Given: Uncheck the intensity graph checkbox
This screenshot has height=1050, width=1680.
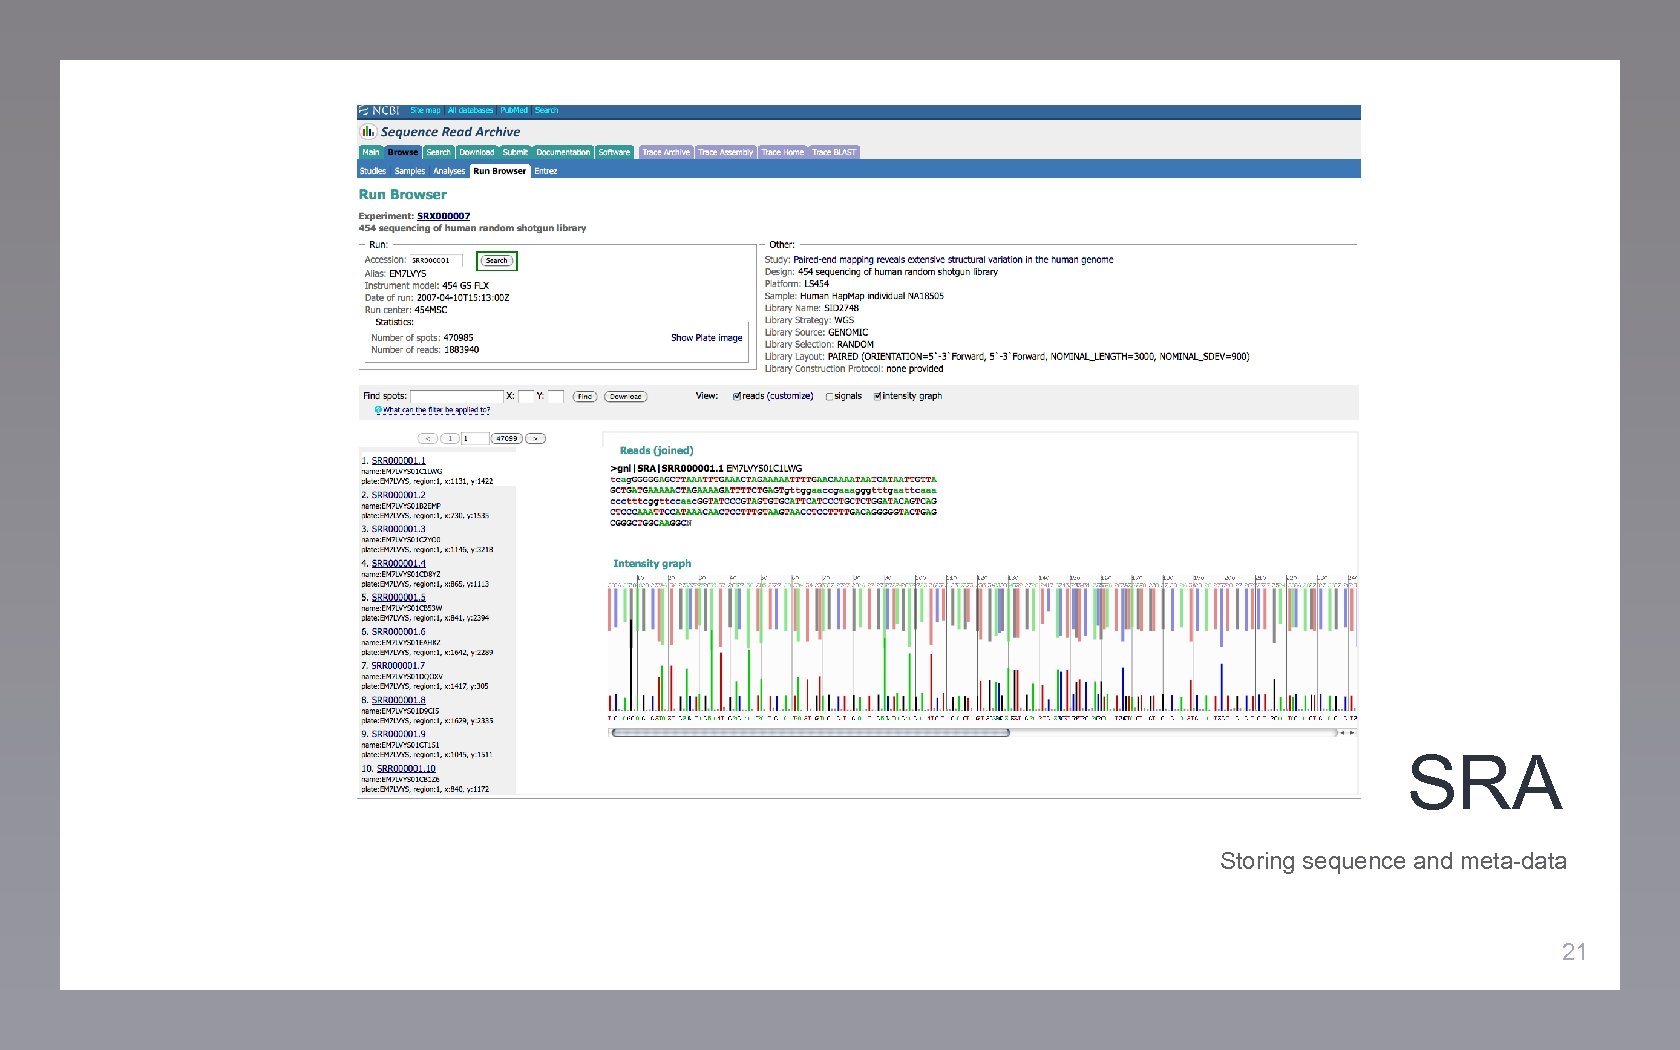Looking at the screenshot, I should (x=877, y=397).
